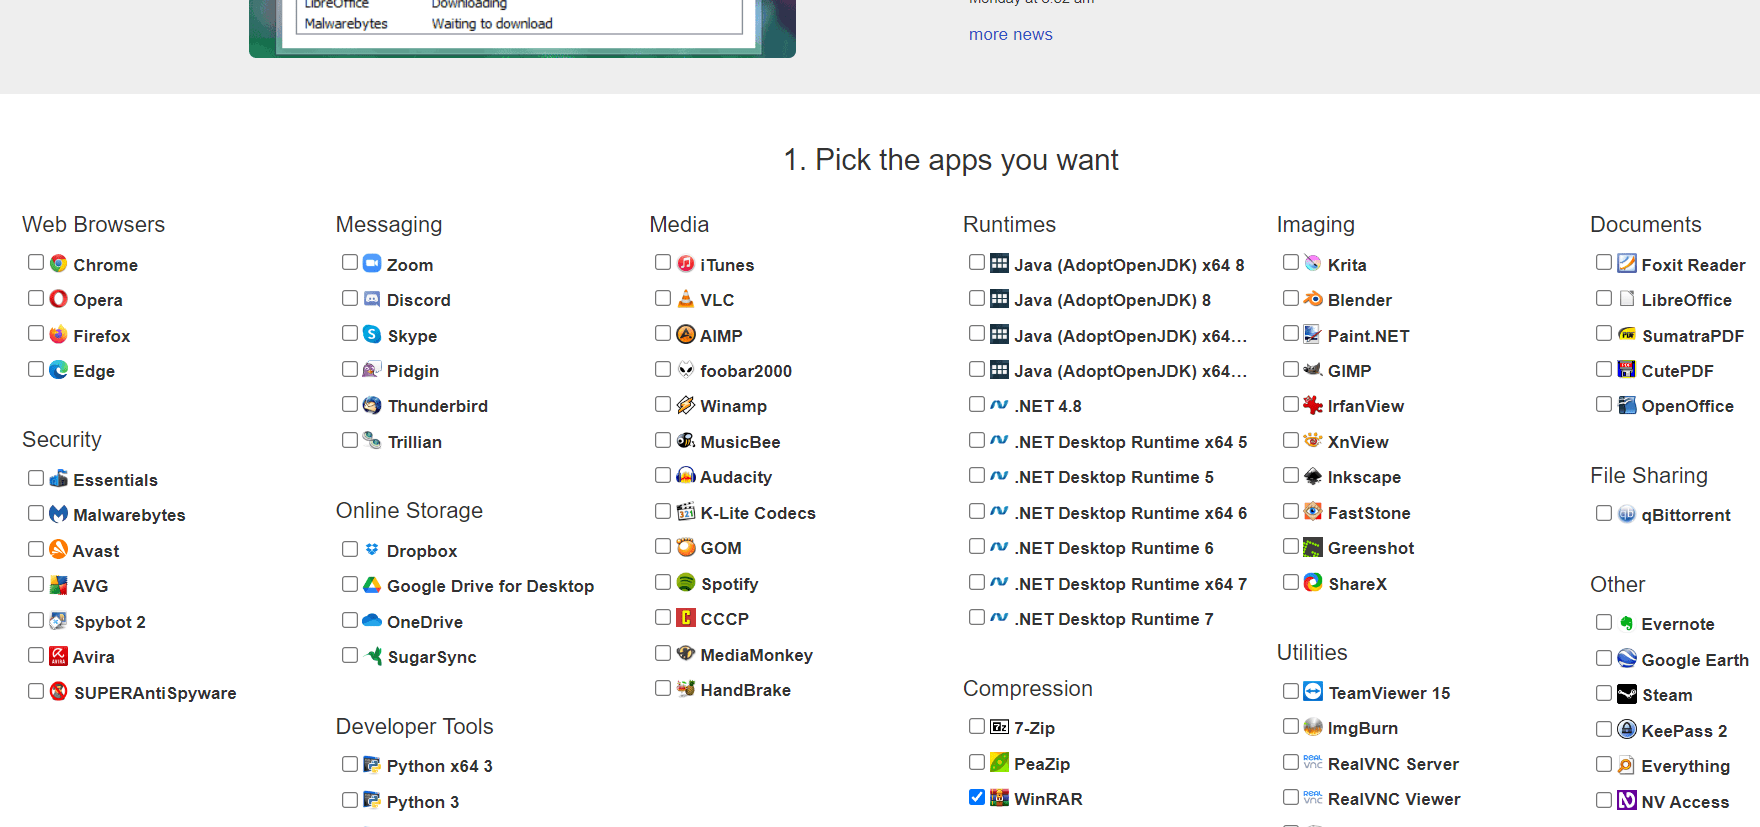The height and width of the screenshot is (827, 1760).
Task: Click the Edge icon
Action: (59, 369)
